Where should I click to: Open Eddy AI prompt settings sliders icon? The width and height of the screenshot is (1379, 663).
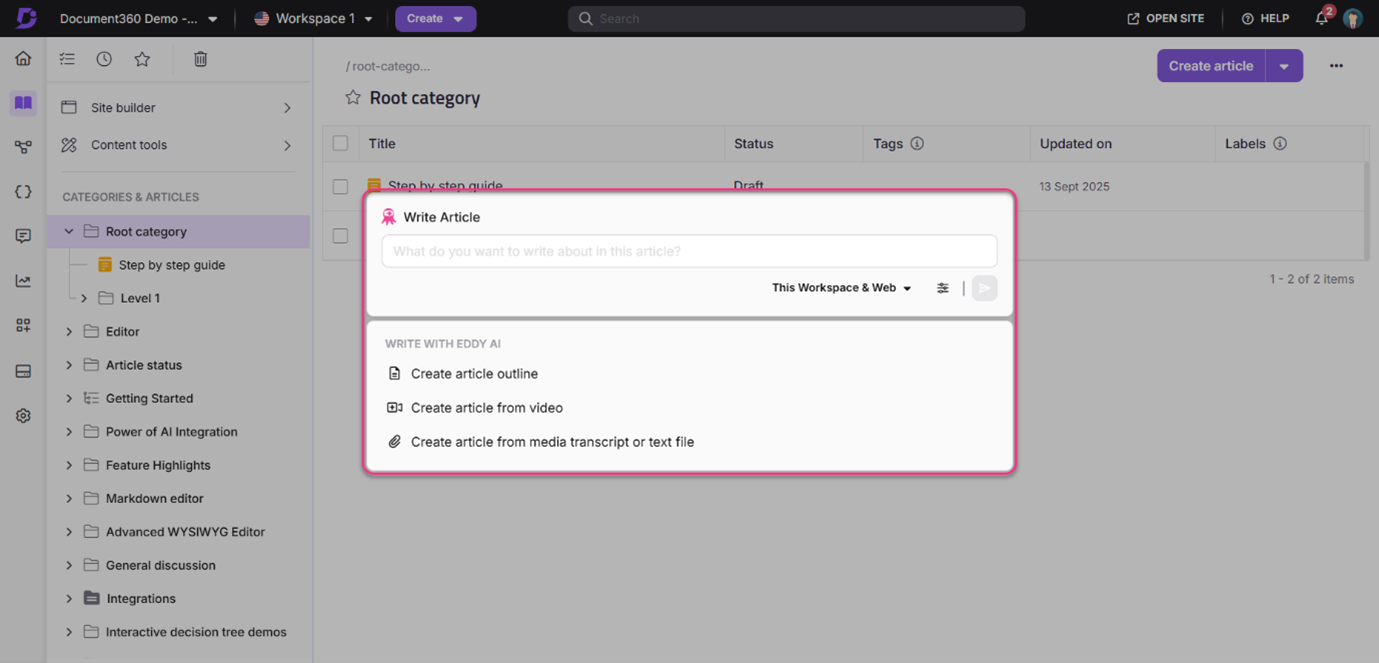pos(943,288)
